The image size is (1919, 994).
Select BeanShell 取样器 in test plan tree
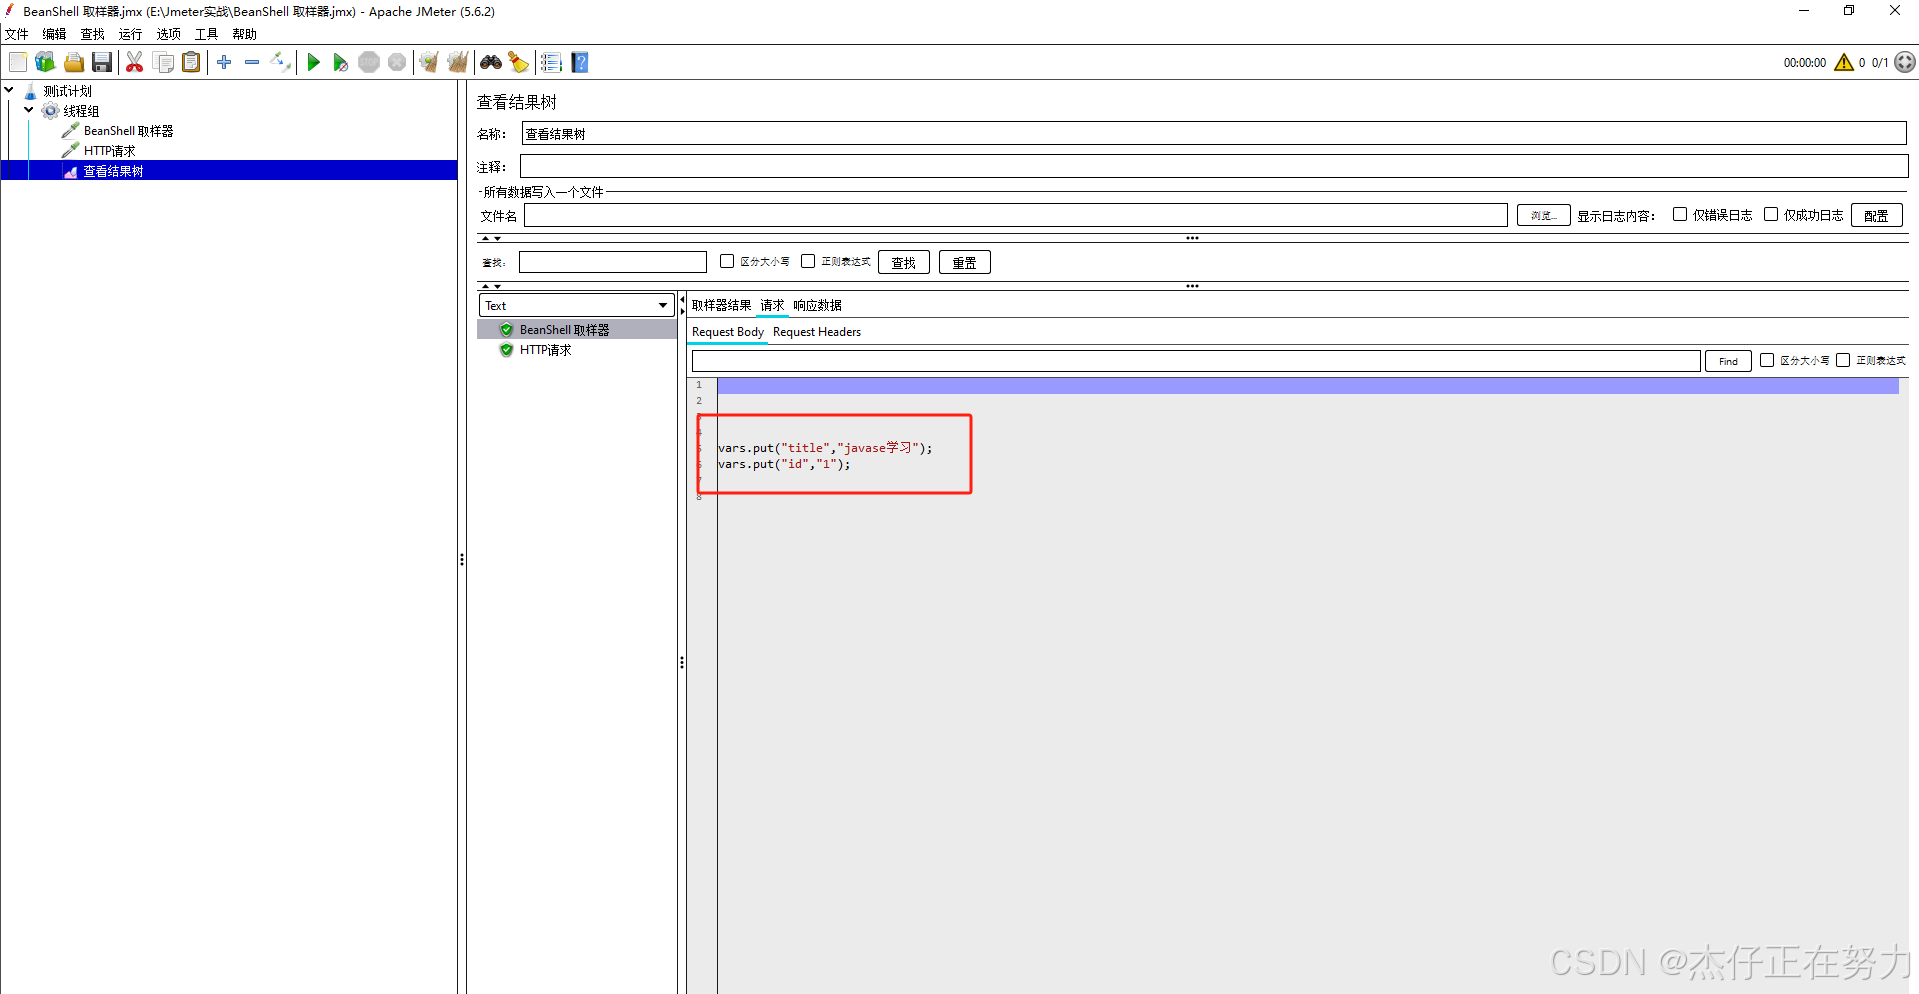[x=128, y=131]
